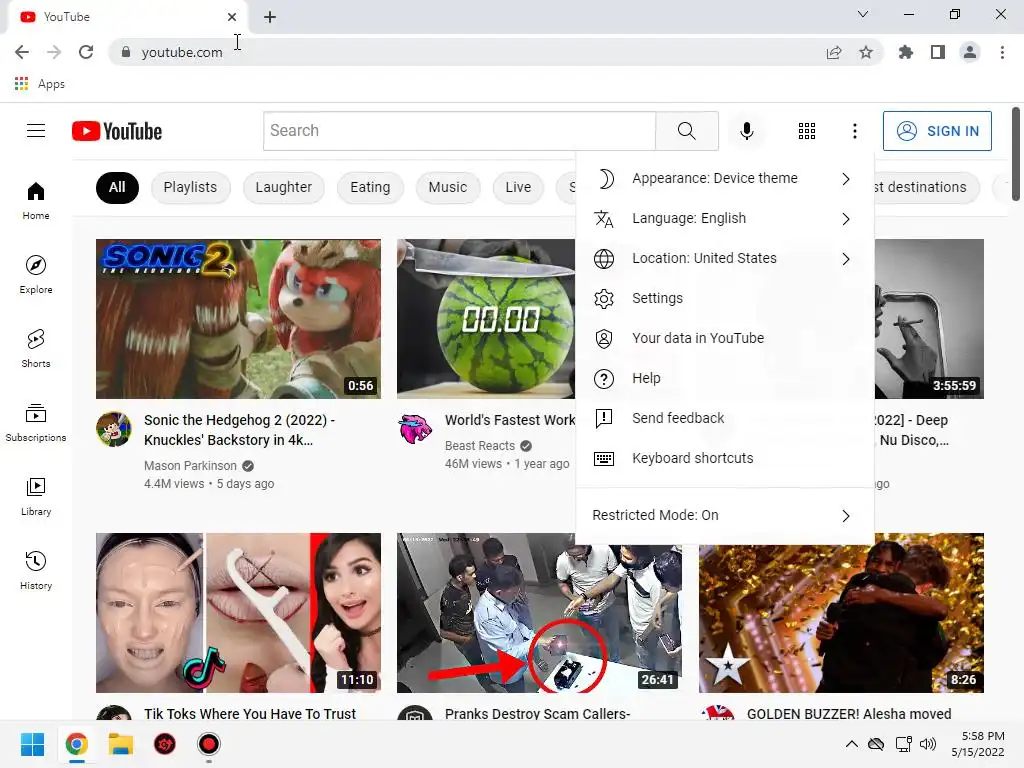Viewport: 1024px width, 768px height.
Task: Show hidden system tray icons
Action: tap(852, 744)
